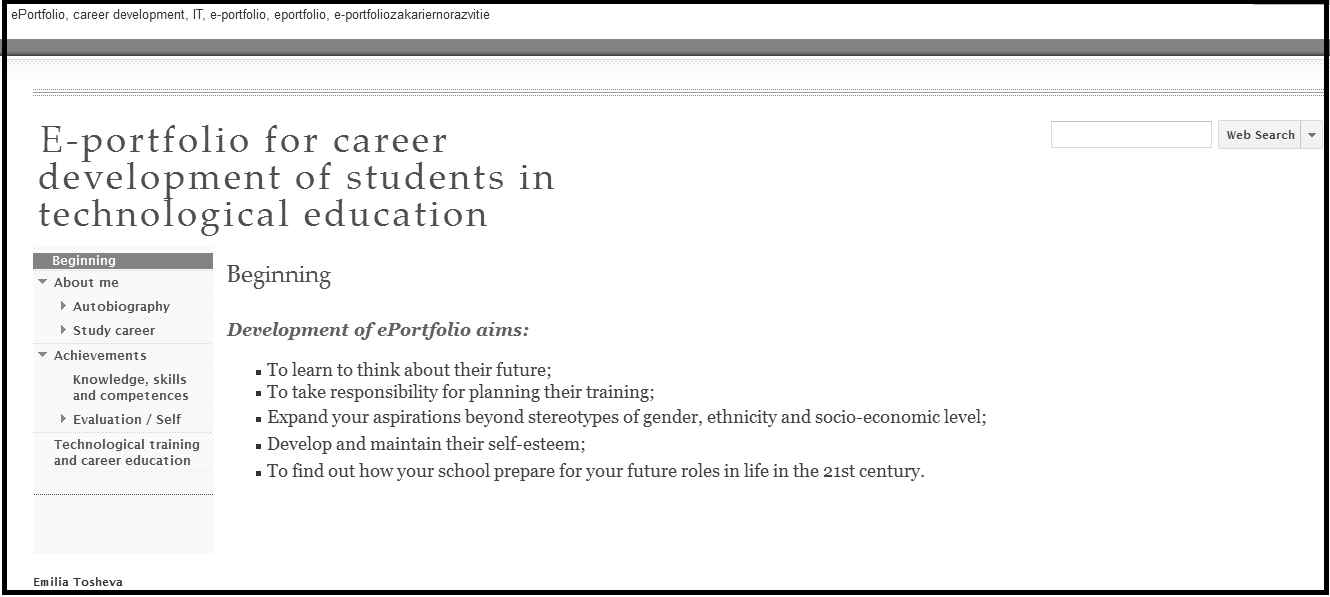Click the Web Search button
The image size is (1330, 597).
1260,135
